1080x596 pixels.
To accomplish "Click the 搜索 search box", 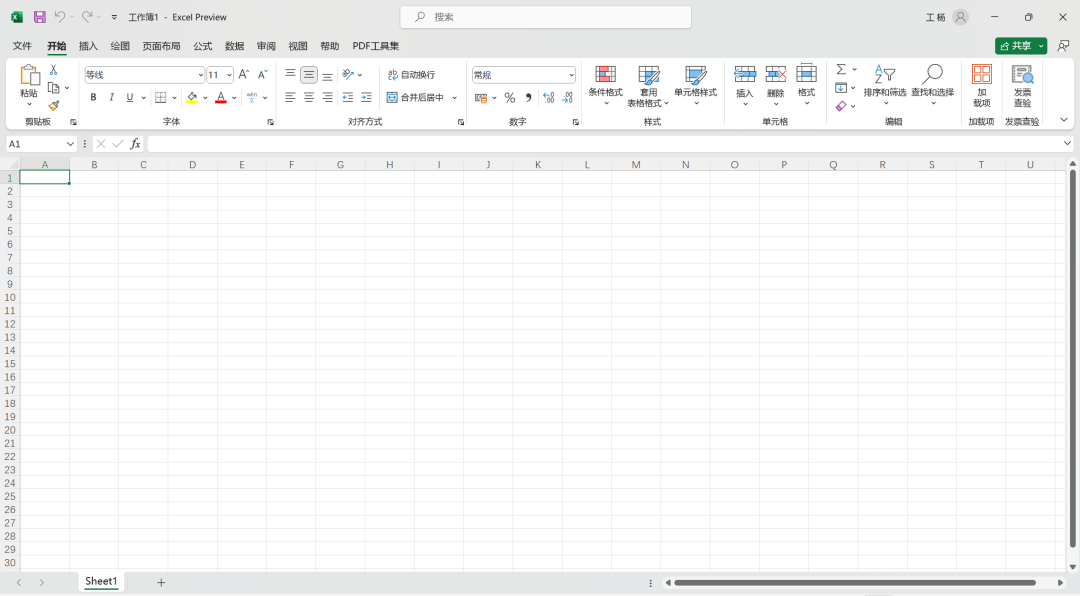I will [x=546, y=17].
